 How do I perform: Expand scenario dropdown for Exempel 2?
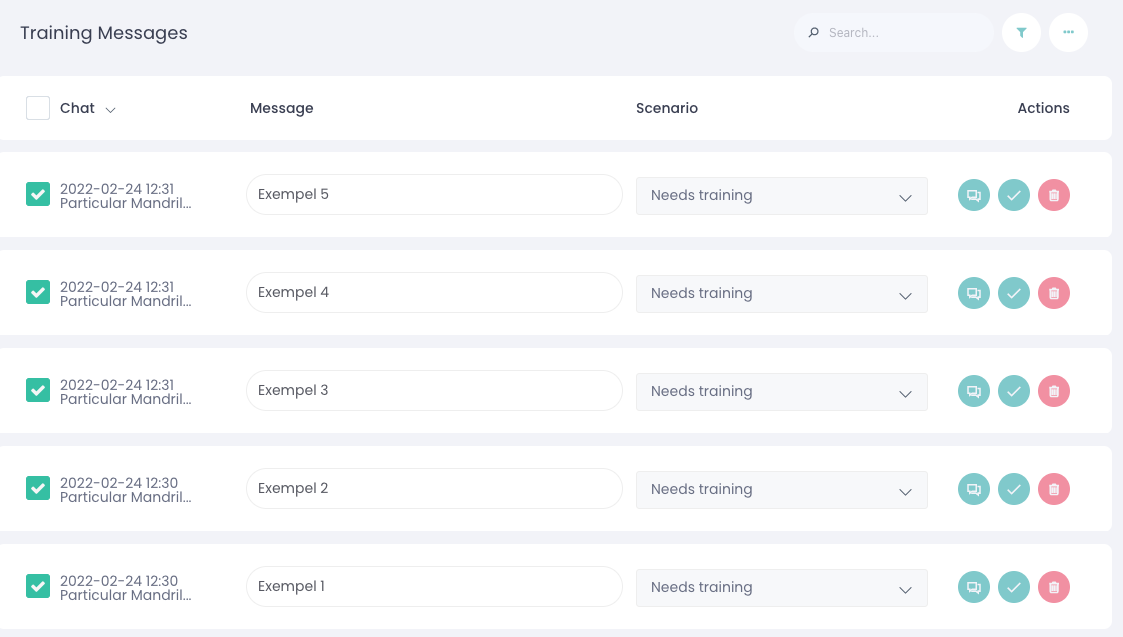[781, 490]
